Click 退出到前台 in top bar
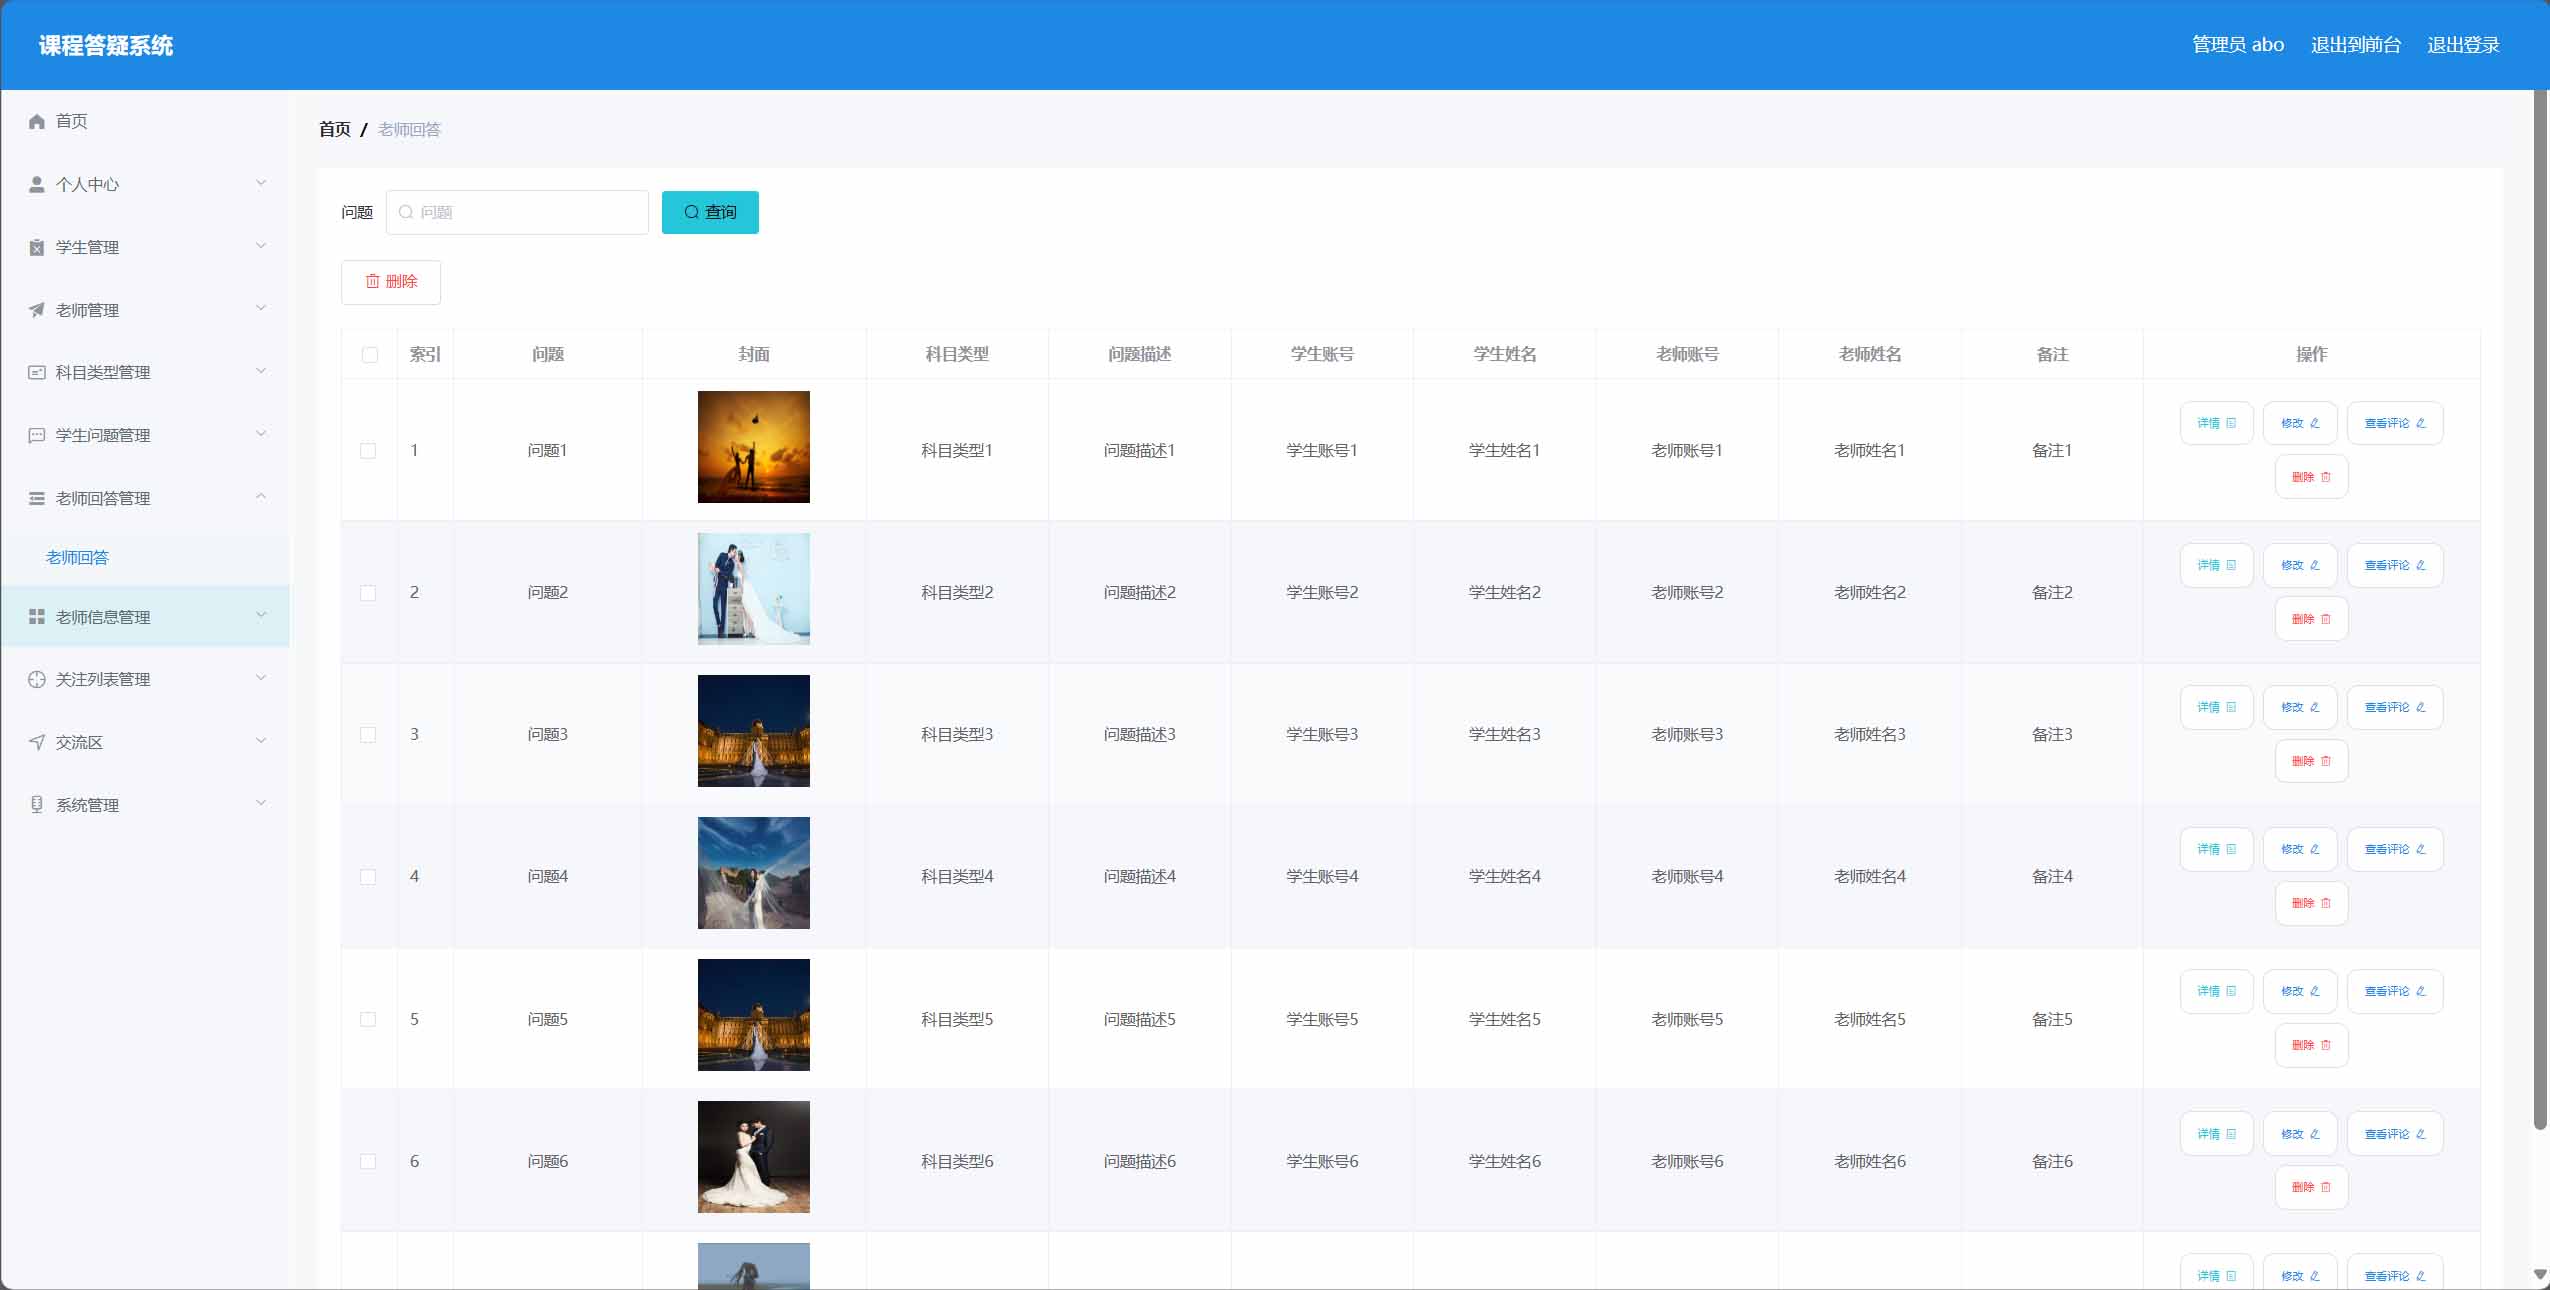The image size is (2550, 1290). [x=2356, y=45]
